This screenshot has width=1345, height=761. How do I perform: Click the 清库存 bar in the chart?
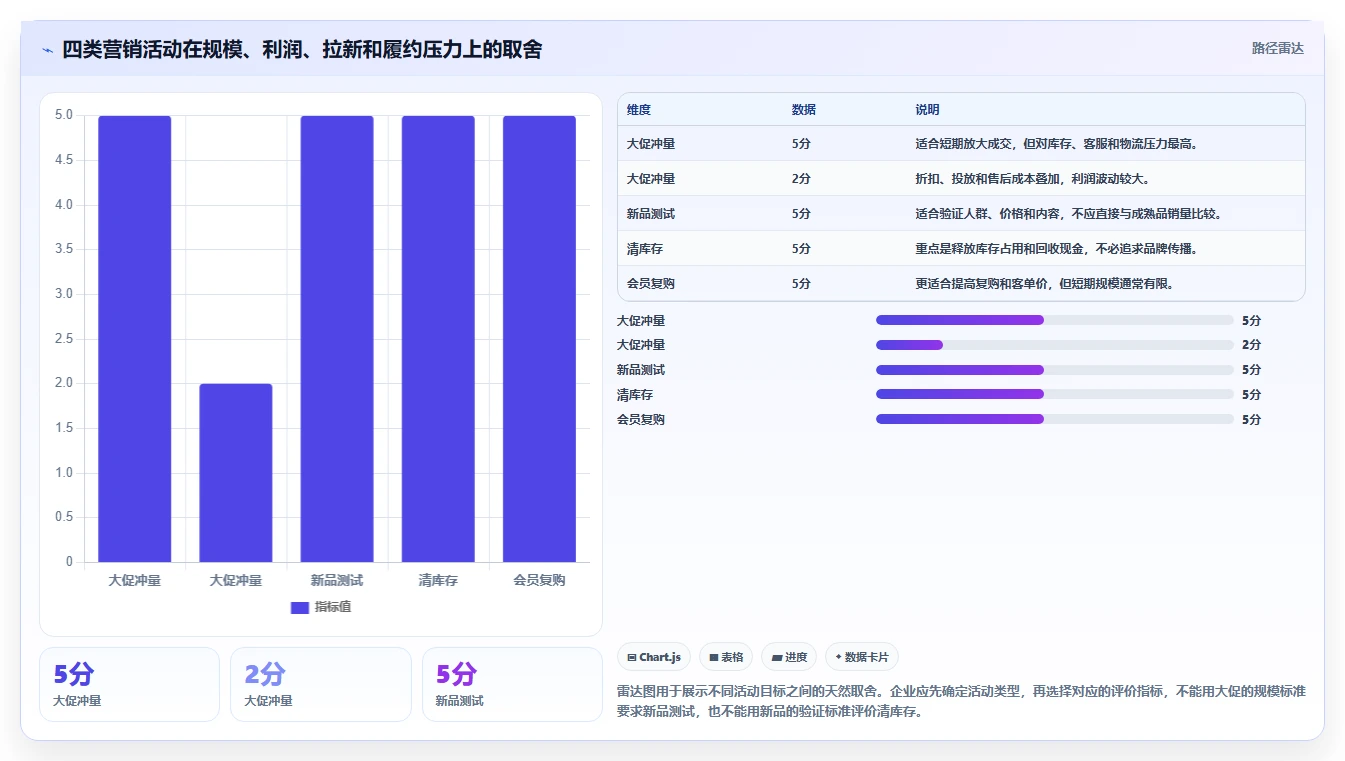tap(438, 339)
